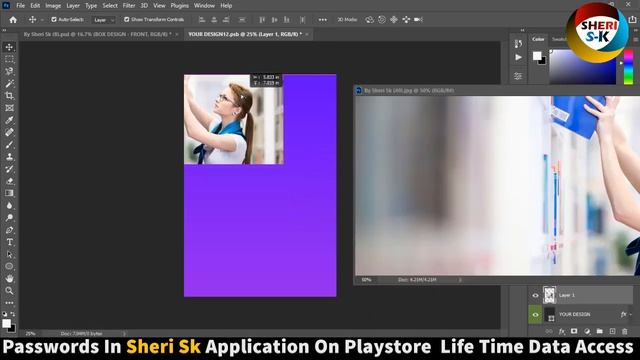Select the YOUR DESIGN layer thumbnail
Viewport: 640px width, 360px height.
[x=549, y=314]
